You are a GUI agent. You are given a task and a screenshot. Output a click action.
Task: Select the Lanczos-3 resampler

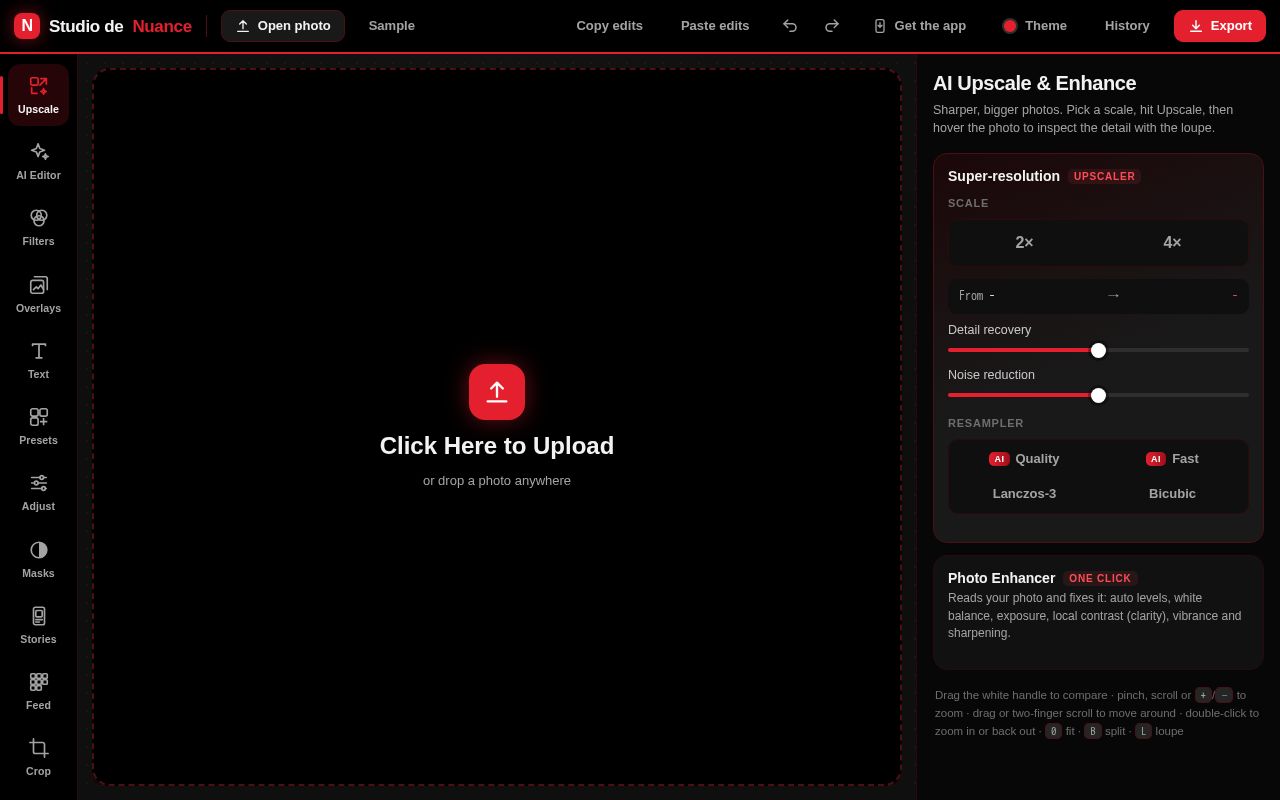(1024, 494)
